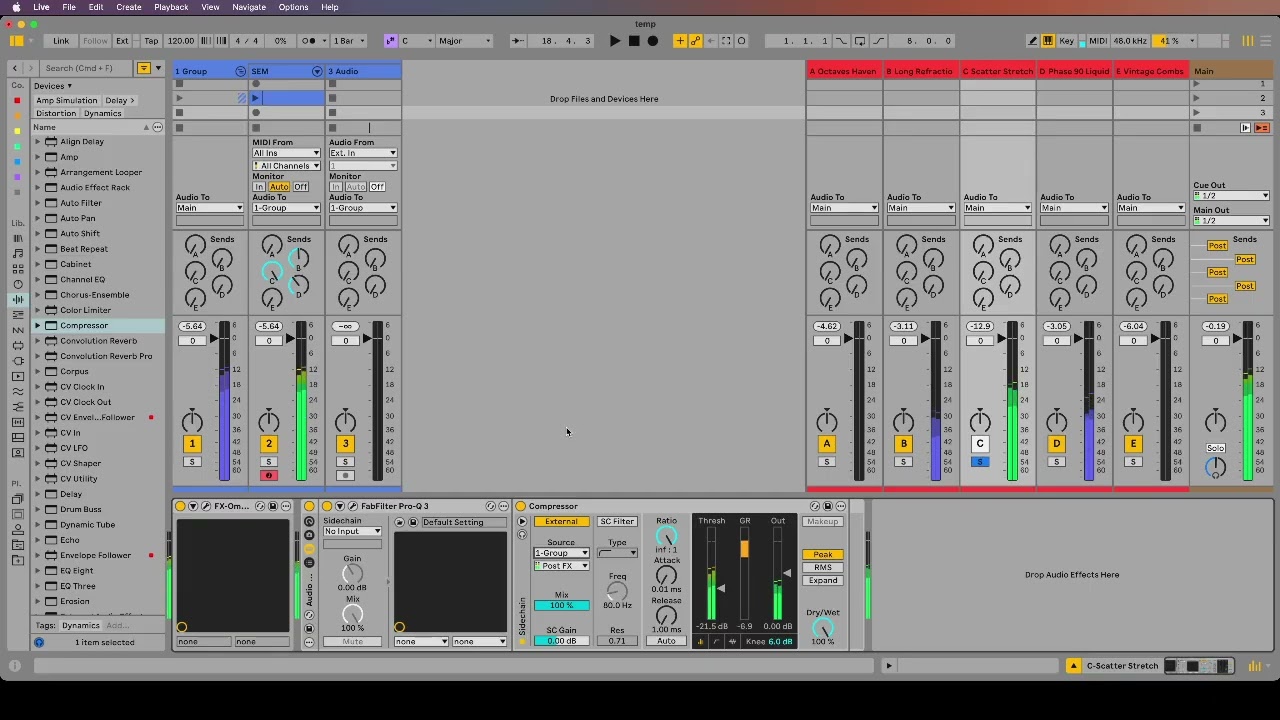Click the capture MIDI icon
This screenshot has width=1280, height=720.
[x=727, y=41]
